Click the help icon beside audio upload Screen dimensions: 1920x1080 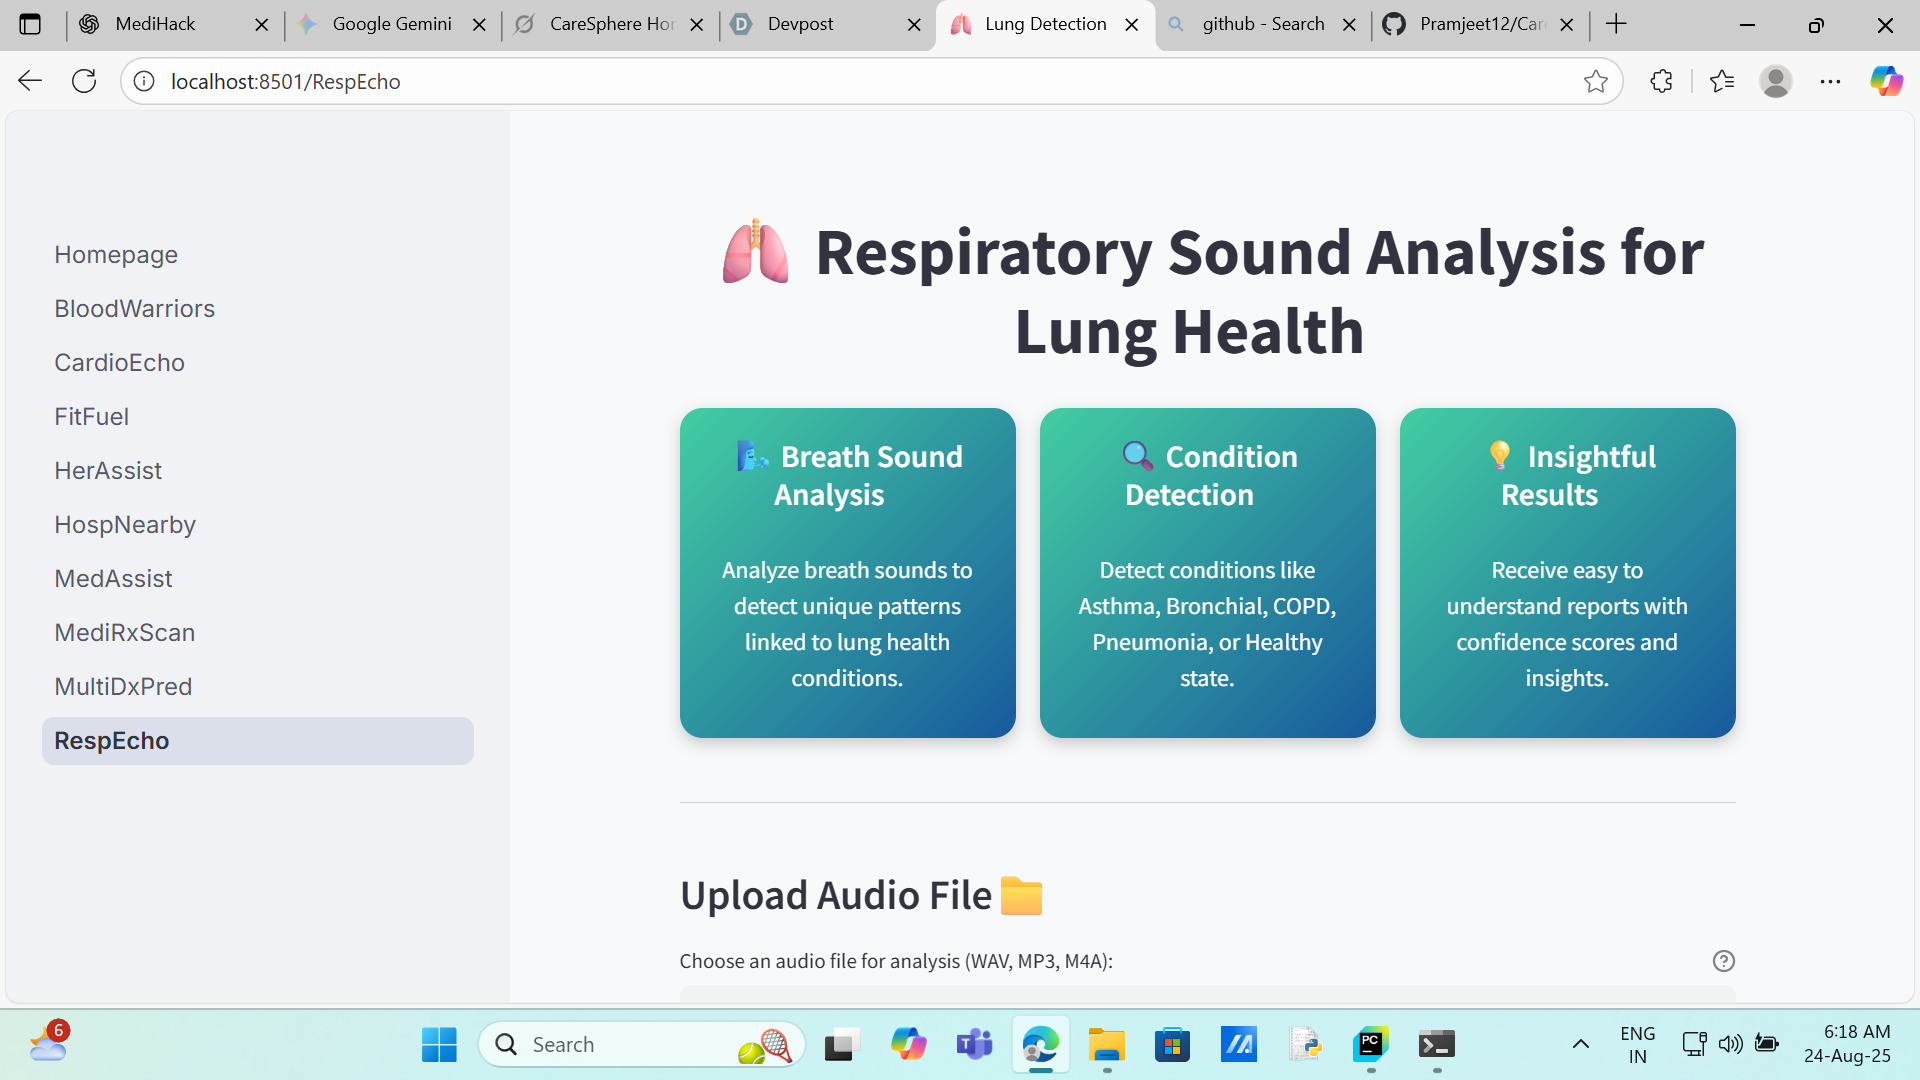pyautogui.click(x=1723, y=961)
